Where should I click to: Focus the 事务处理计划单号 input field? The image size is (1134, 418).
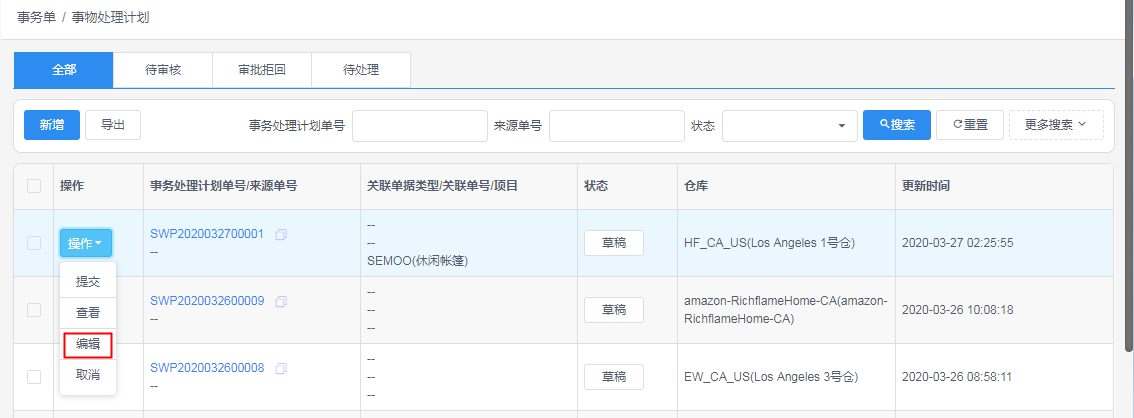click(x=419, y=125)
